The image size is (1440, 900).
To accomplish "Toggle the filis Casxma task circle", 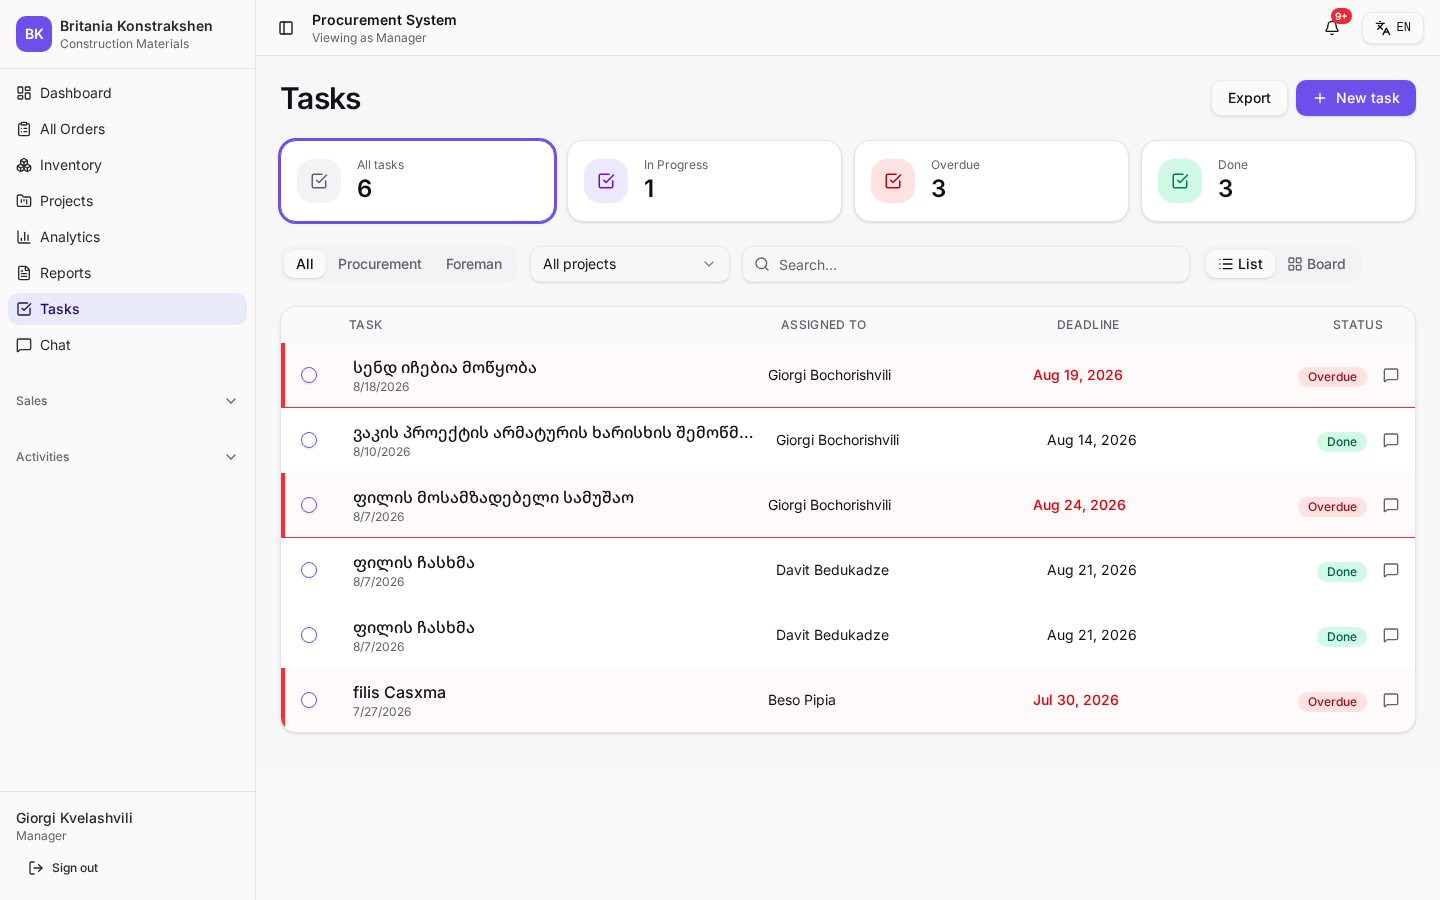I will tap(309, 700).
